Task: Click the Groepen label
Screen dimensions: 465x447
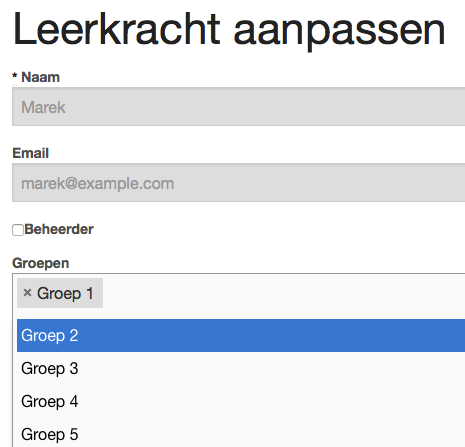Action: [41, 263]
